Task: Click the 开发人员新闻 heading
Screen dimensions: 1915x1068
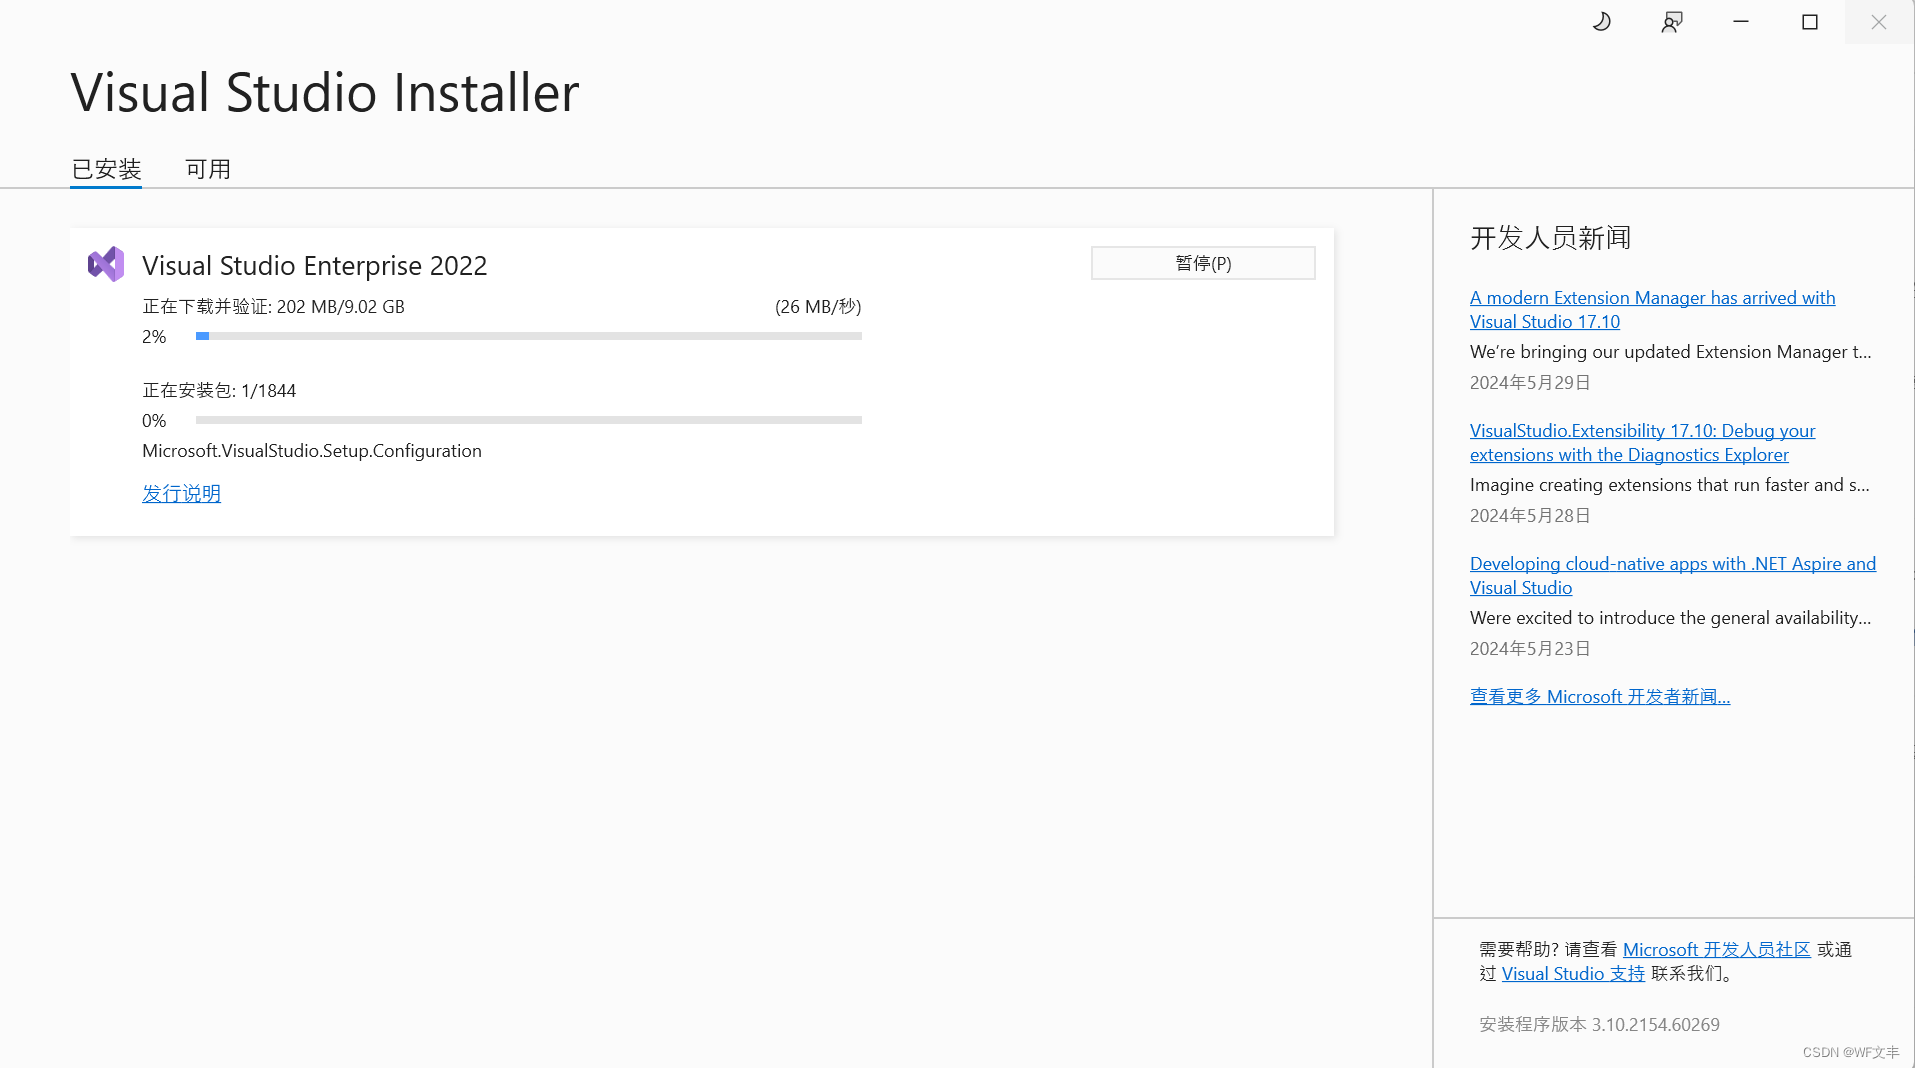Action: tap(1550, 238)
